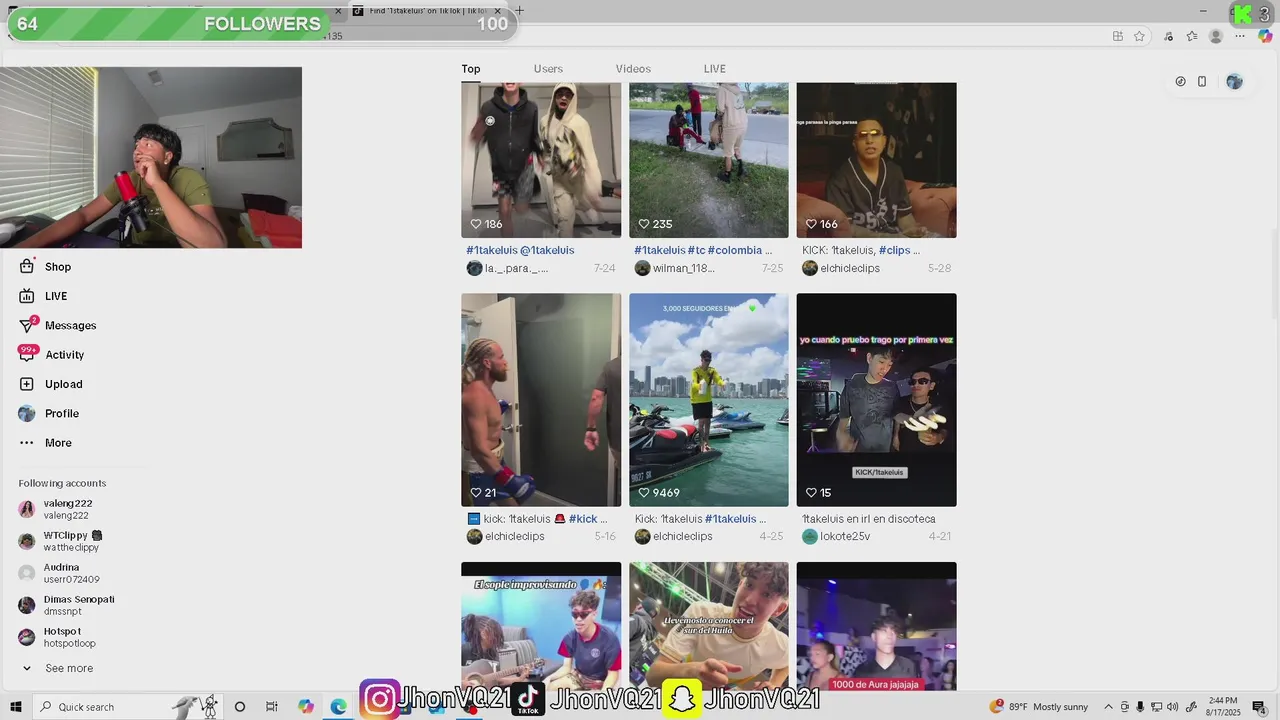Open the 'sur del Huila' video
Viewport: 1280px width, 720px height.
pos(709,626)
